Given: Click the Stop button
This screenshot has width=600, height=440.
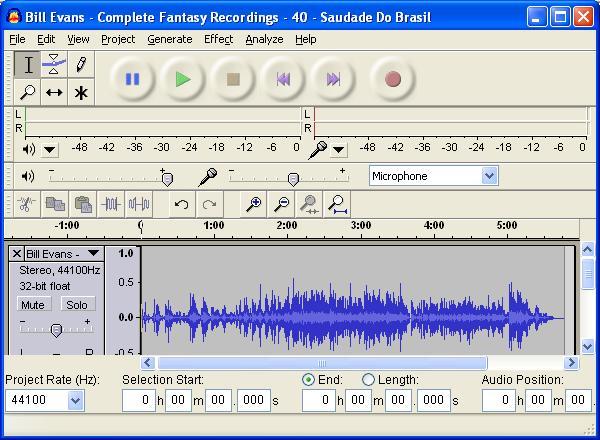Looking at the screenshot, I should point(233,80).
